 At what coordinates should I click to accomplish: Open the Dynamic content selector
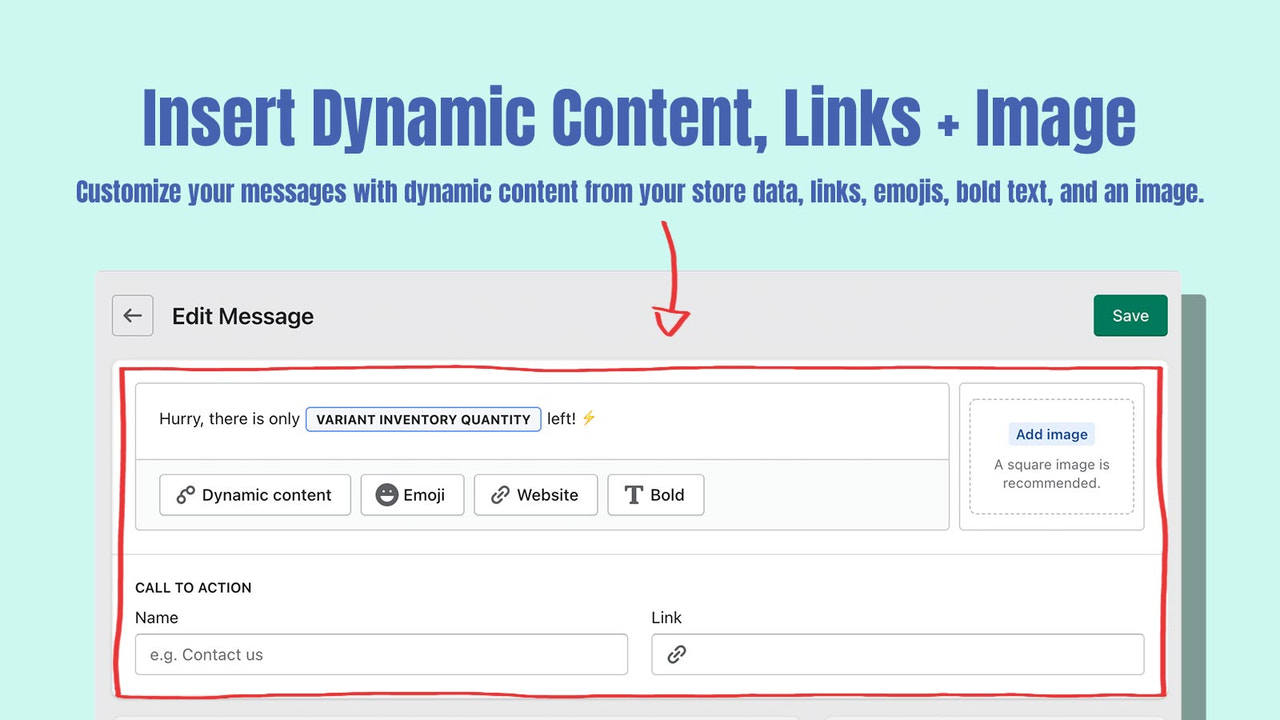pyautogui.click(x=254, y=494)
